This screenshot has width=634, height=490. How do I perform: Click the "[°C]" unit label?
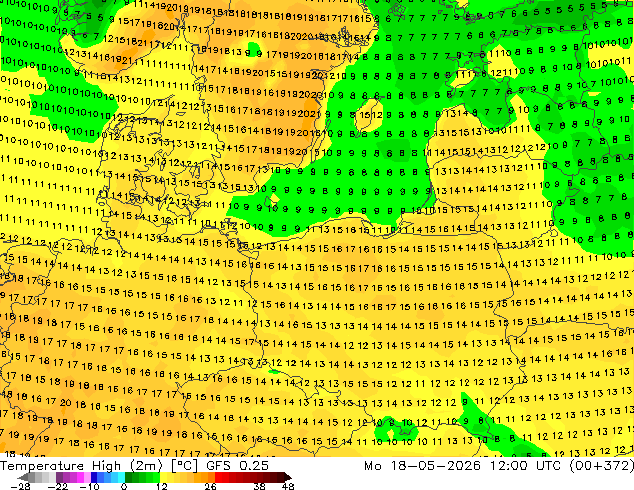[184, 466]
